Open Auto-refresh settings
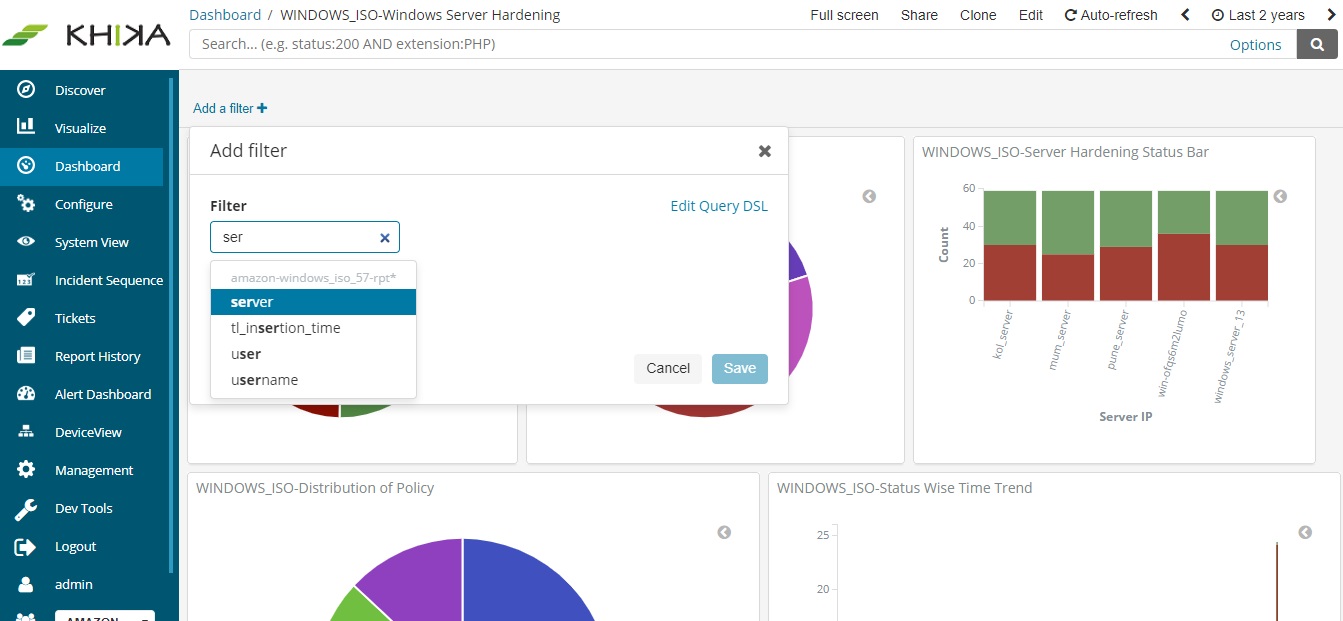 [1111, 15]
